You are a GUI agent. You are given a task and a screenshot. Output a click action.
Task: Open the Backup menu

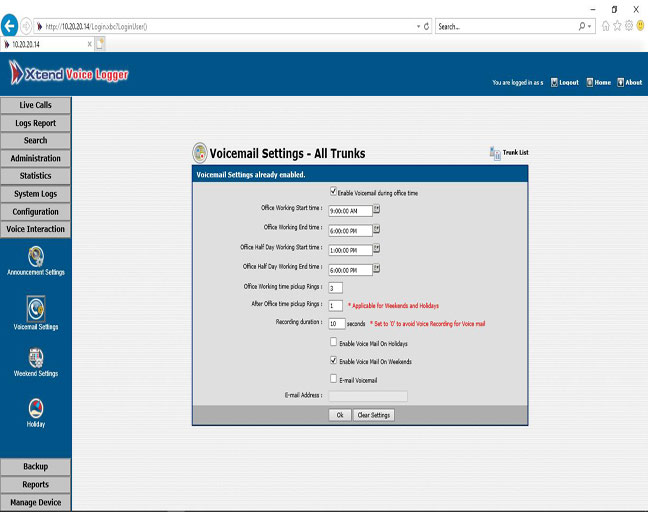[x=36, y=467]
